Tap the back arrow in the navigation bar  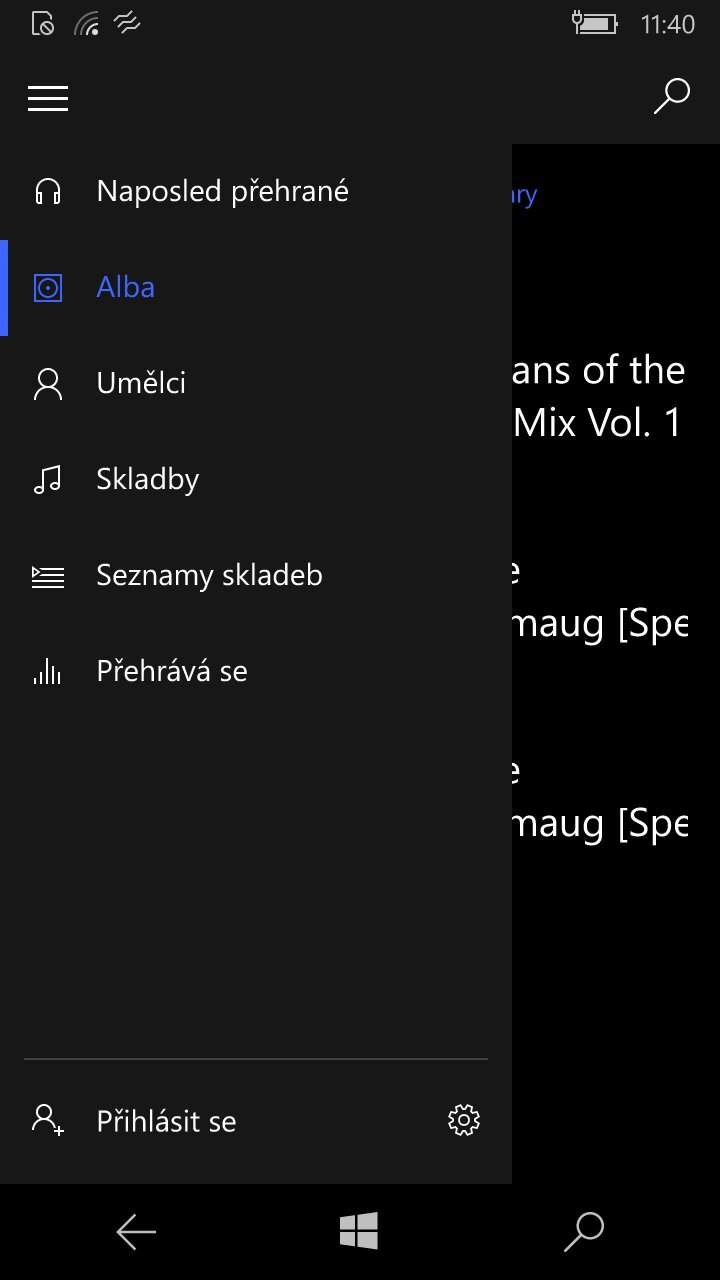click(x=135, y=1231)
